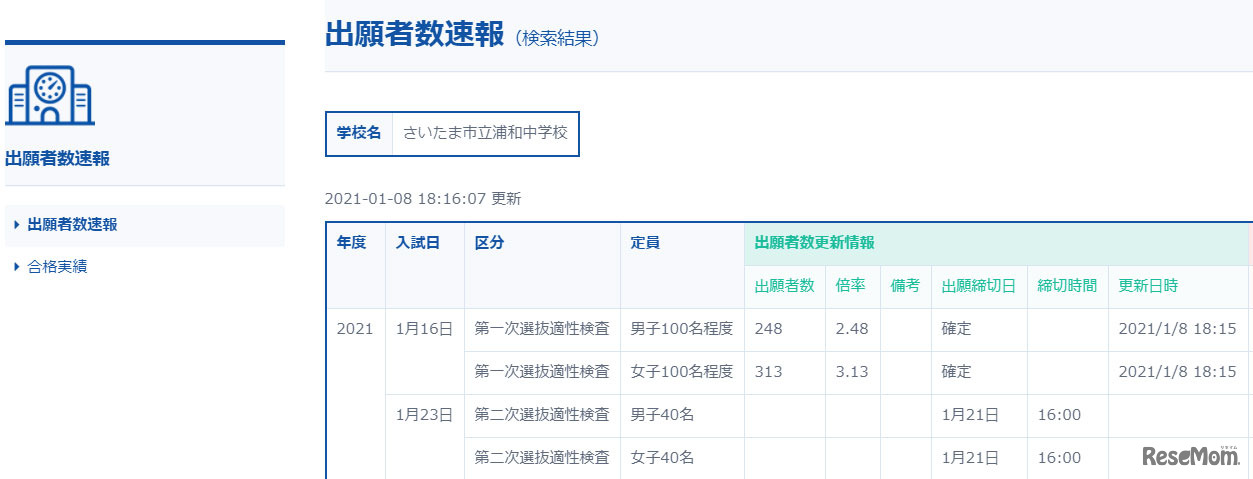Click the 出願締切日 column header

978,286
